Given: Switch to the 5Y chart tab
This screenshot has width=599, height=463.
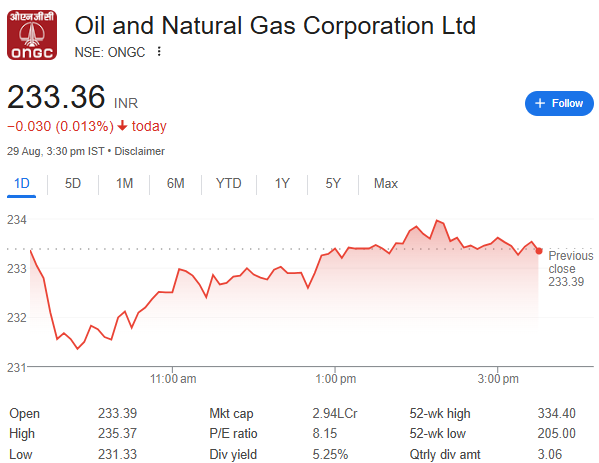Looking at the screenshot, I should click(x=333, y=184).
